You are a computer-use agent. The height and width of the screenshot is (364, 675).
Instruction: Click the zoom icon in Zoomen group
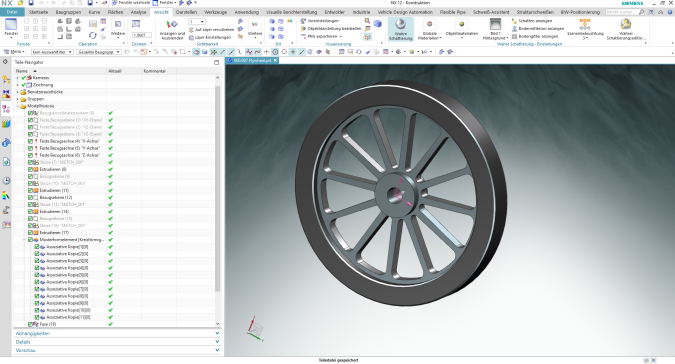[136, 24]
